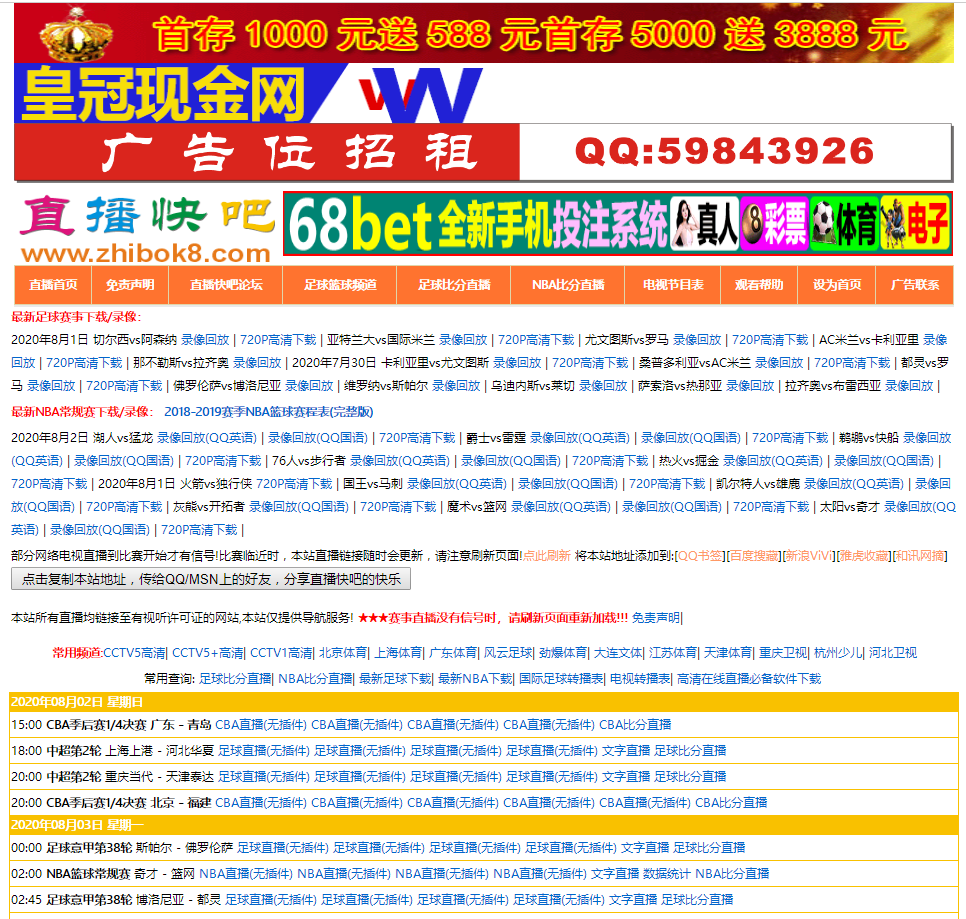Screen dimensions: 966x919
Task: Click 720P高清下载 for 湖人vs猛龙
Action: (417, 438)
